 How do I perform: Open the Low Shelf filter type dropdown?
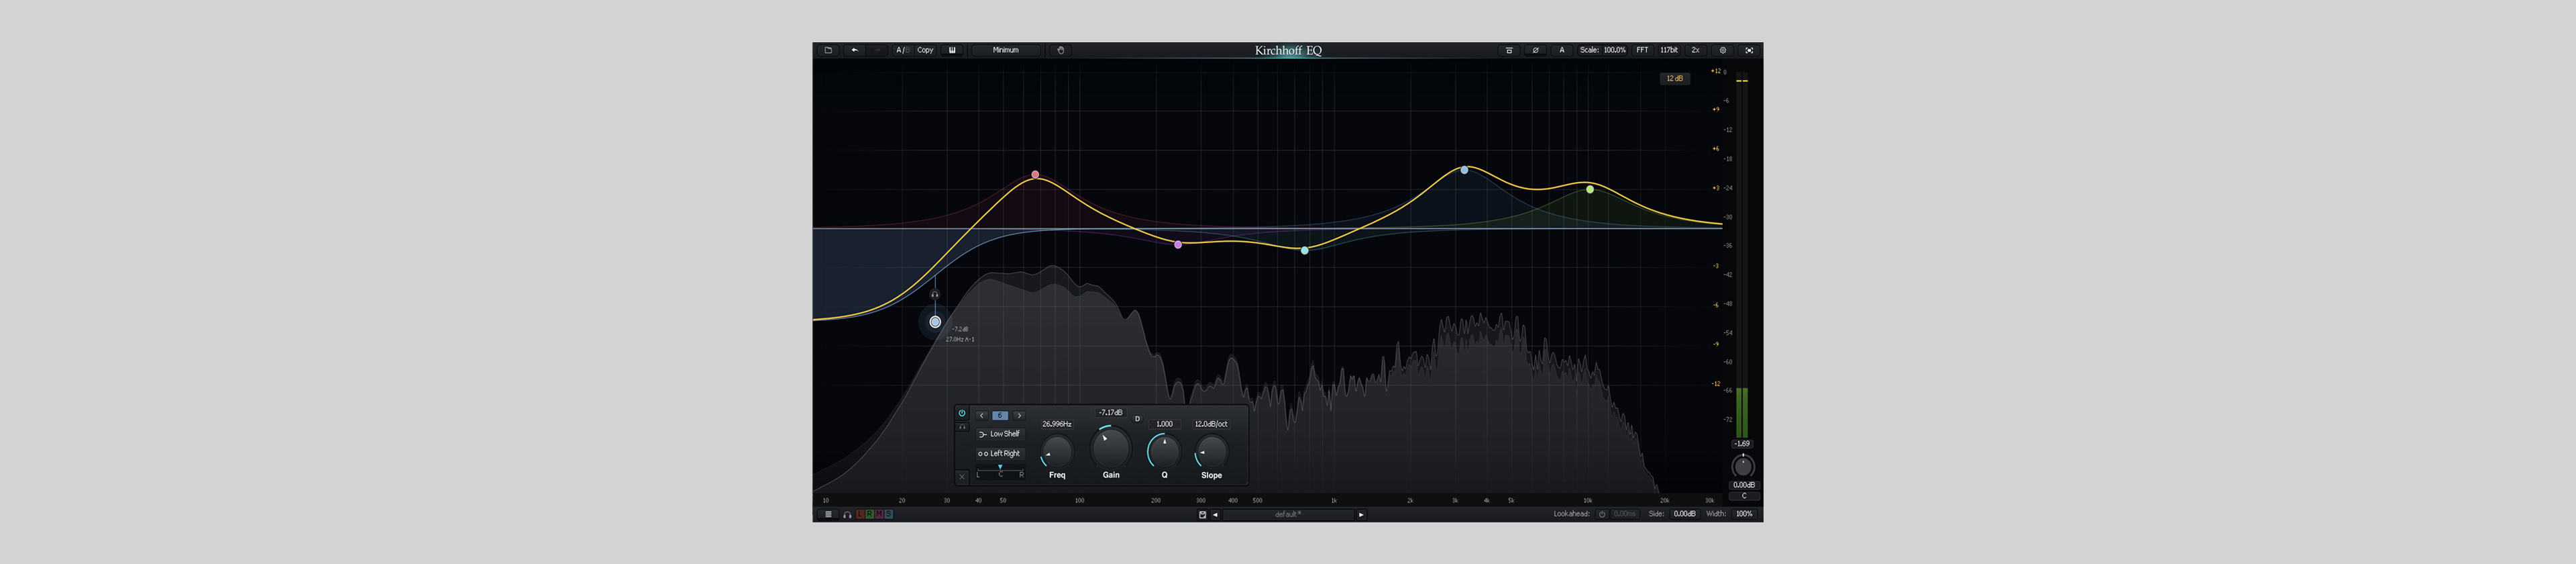pos(1000,434)
